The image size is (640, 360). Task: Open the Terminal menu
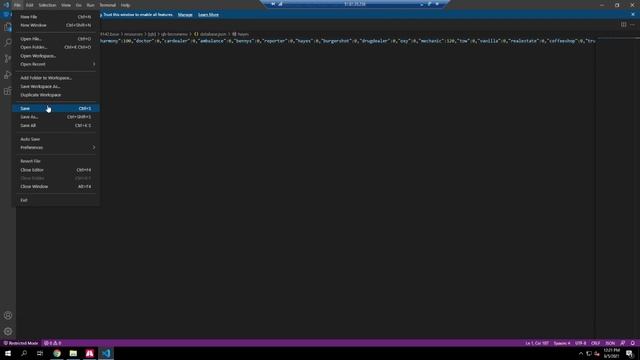tap(108, 5)
